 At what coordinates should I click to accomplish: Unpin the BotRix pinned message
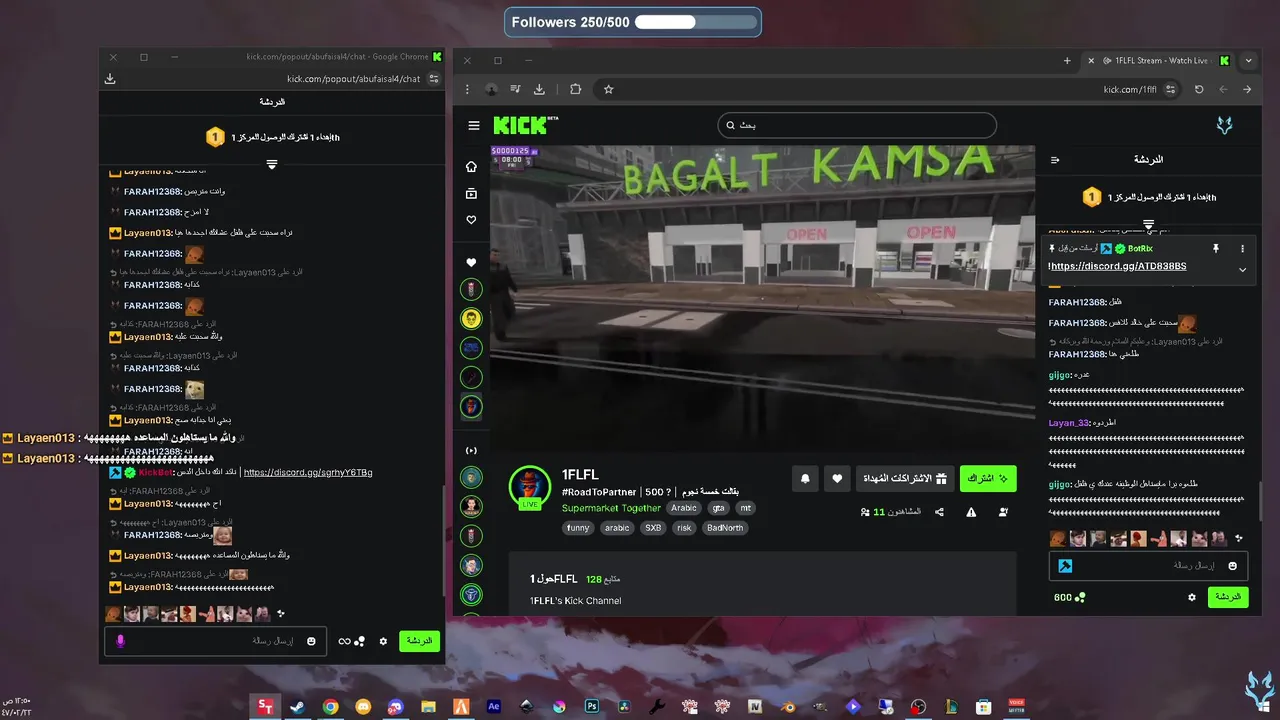point(1216,248)
